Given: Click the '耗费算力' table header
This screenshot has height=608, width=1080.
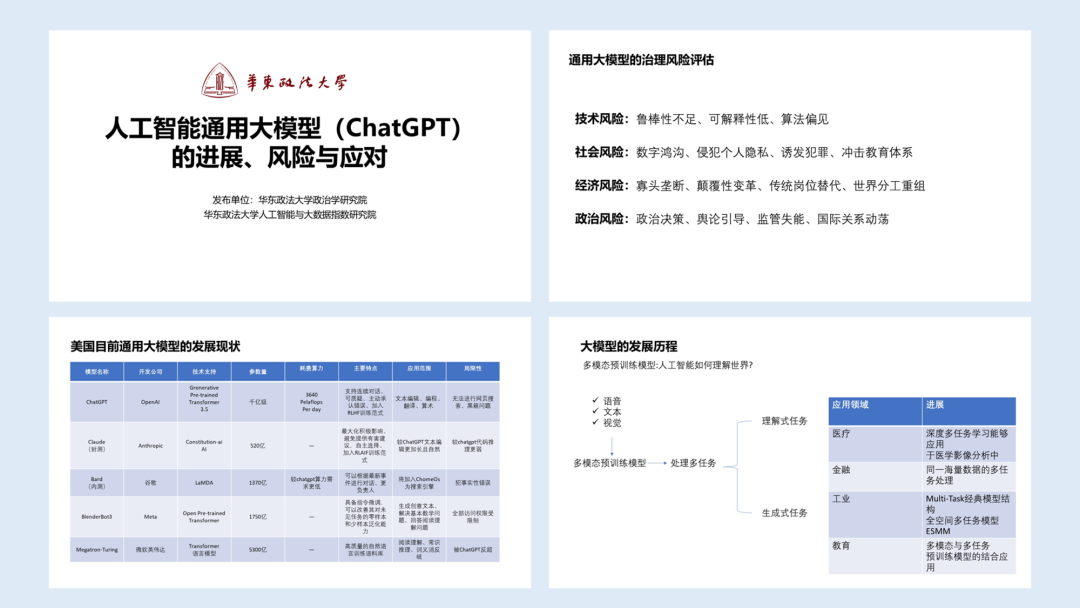Looking at the screenshot, I should click(311, 372).
